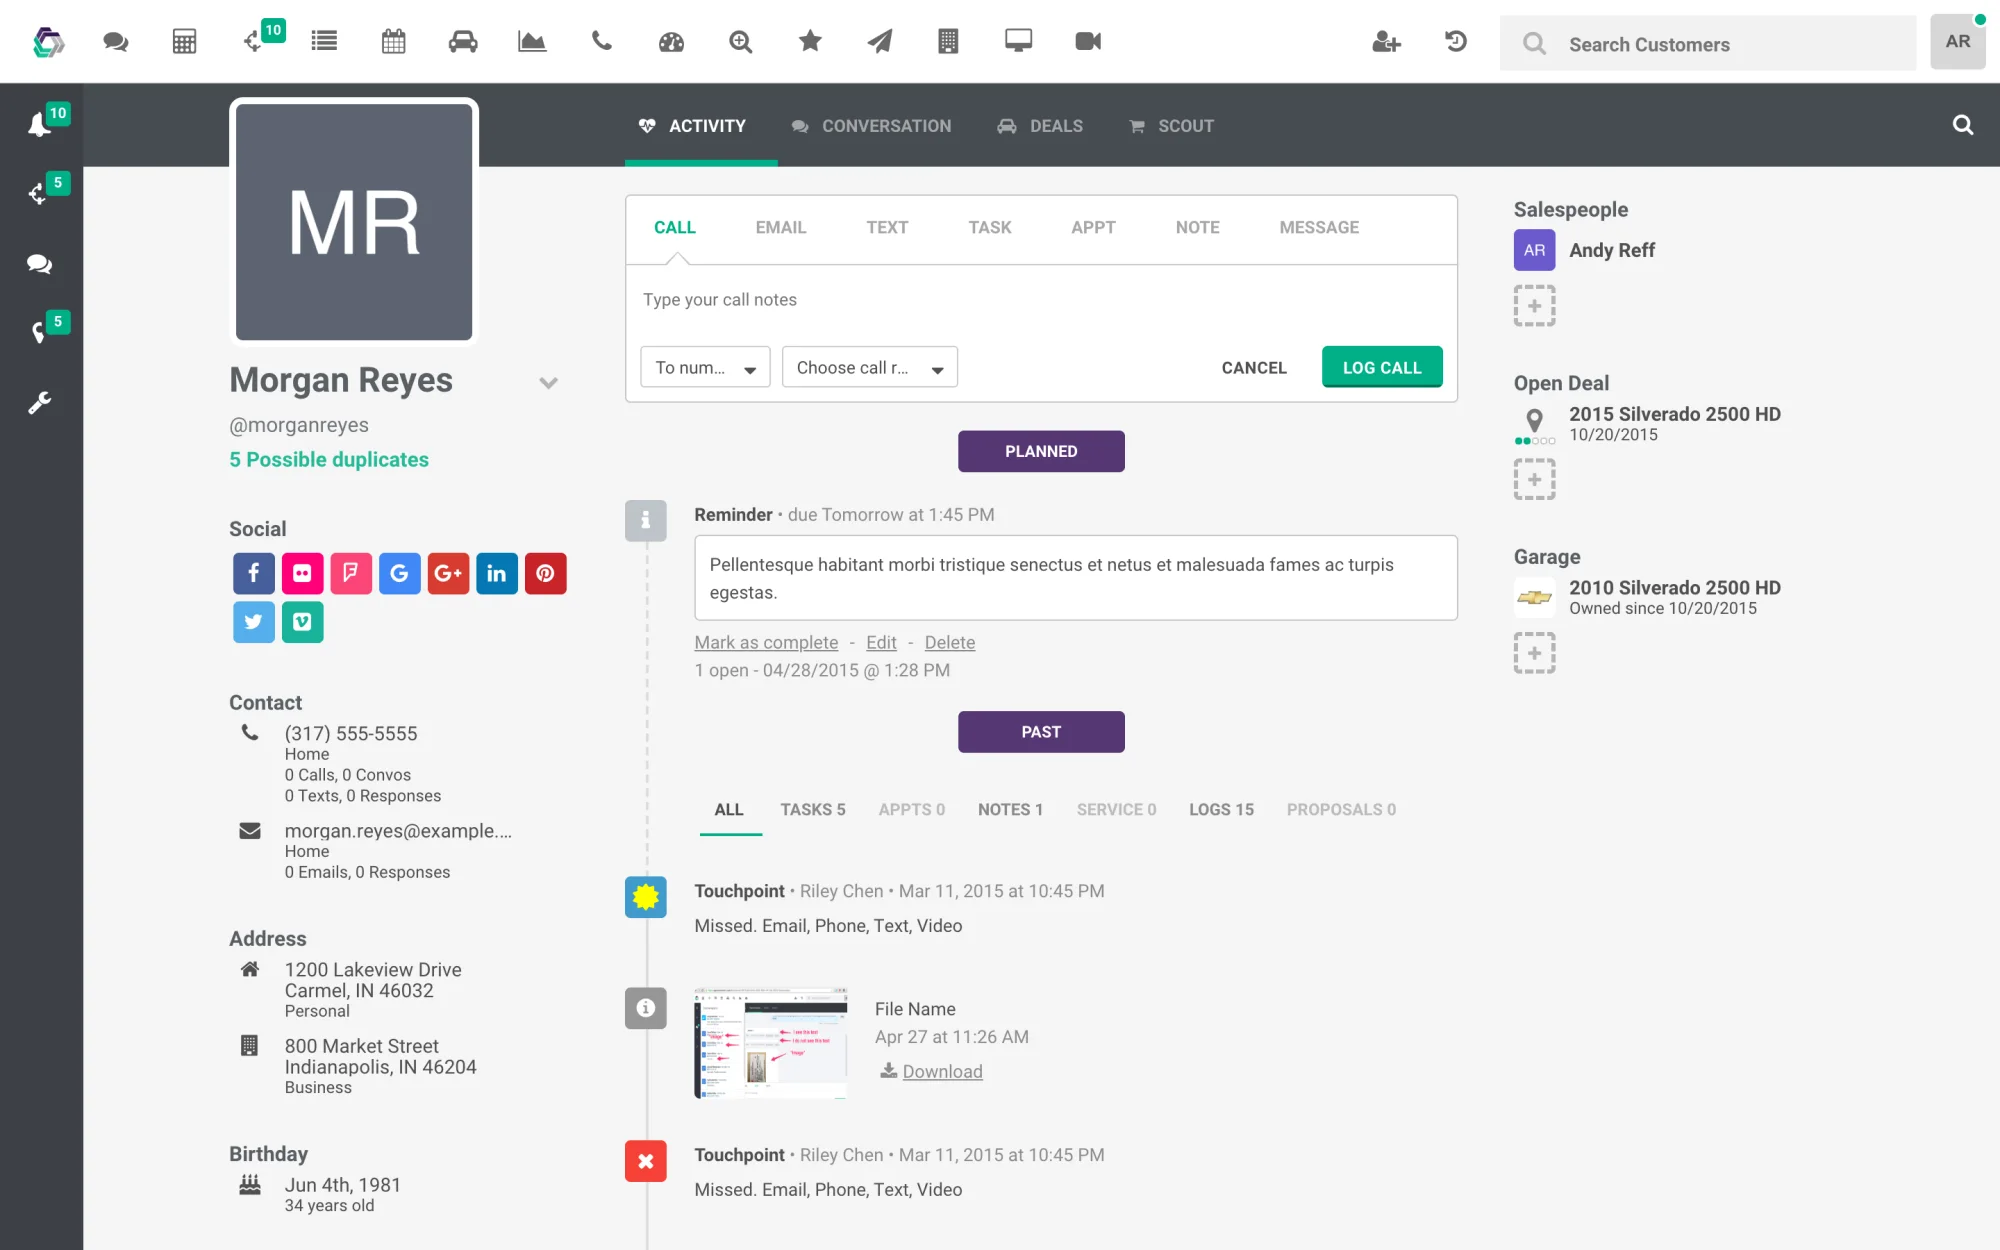
Task: Click the reminder Delete link
Action: [949, 643]
